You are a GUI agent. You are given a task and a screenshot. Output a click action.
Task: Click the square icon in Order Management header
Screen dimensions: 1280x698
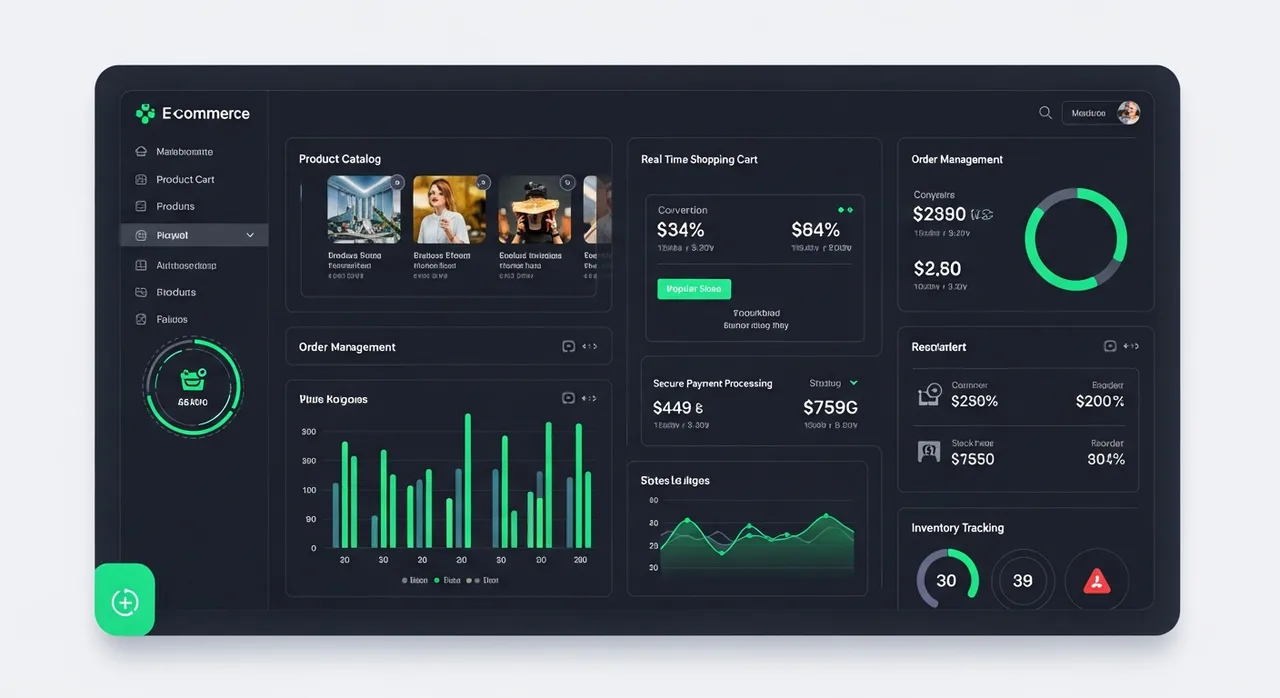(569, 347)
